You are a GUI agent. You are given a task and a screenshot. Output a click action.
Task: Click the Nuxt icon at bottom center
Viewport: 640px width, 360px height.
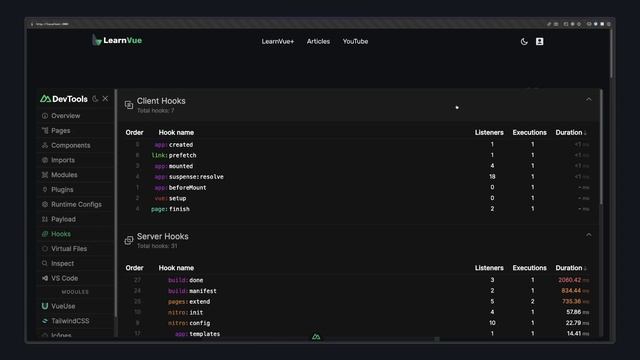coord(316,337)
